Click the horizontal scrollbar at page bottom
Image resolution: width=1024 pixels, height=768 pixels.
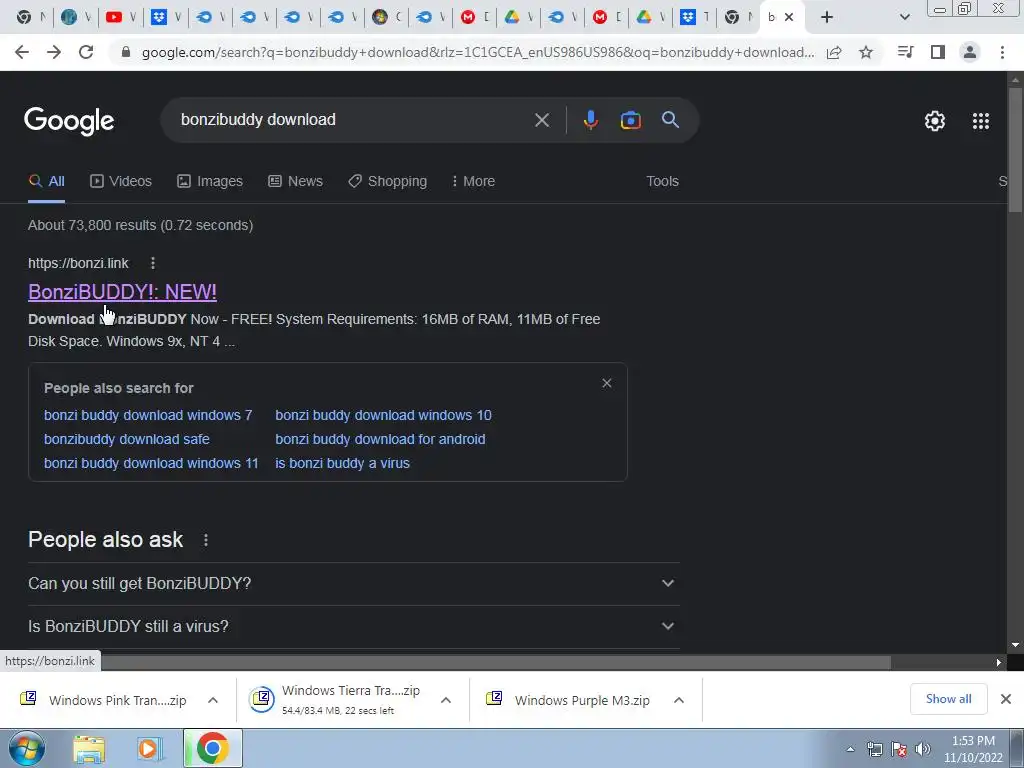coord(496,662)
